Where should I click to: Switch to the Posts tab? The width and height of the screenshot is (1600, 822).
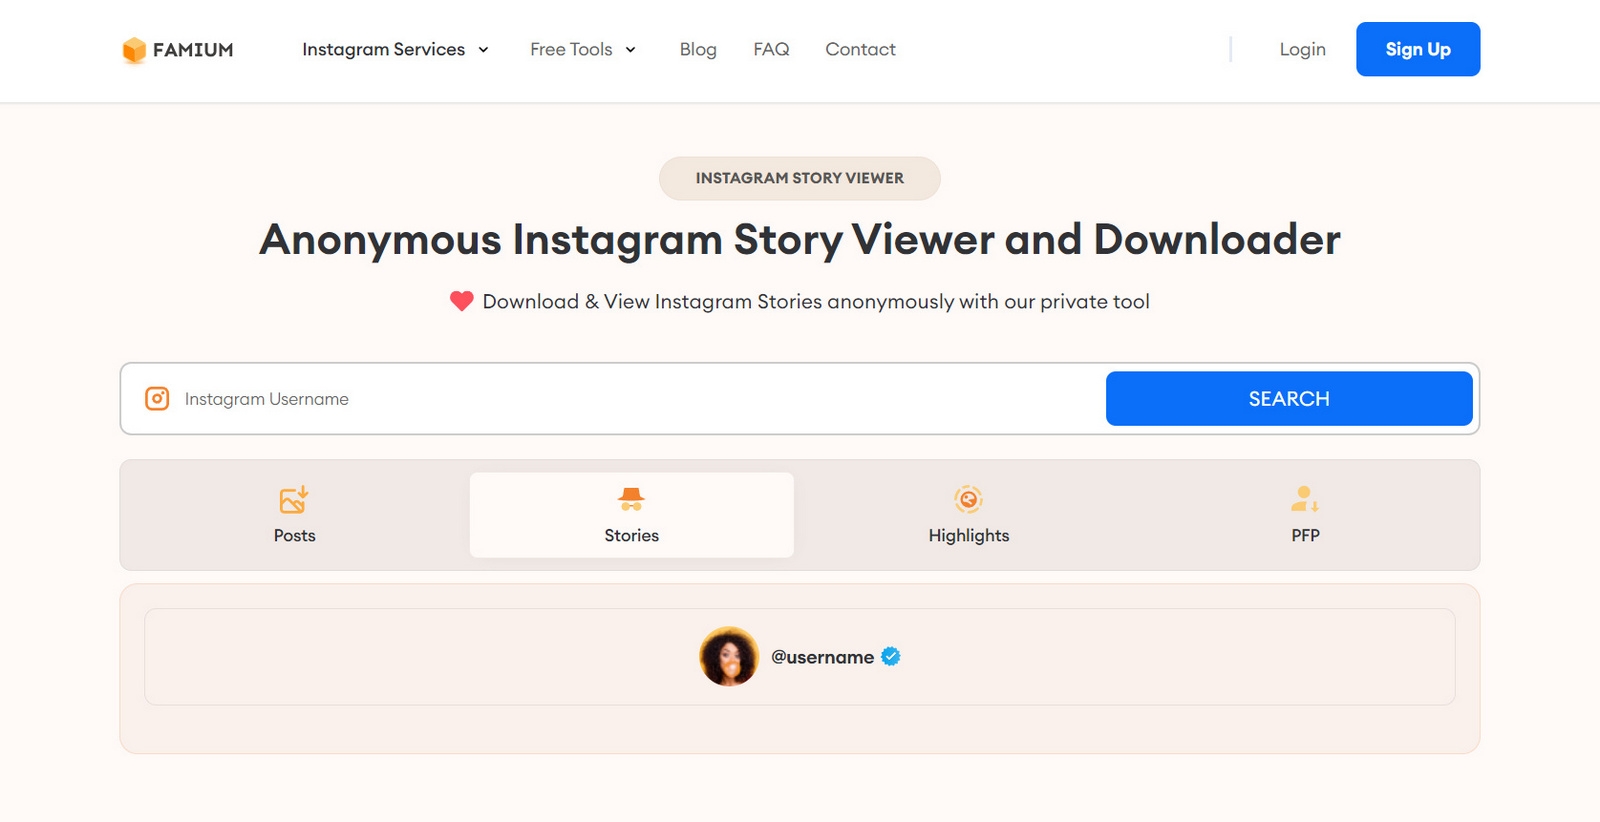click(294, 515)
